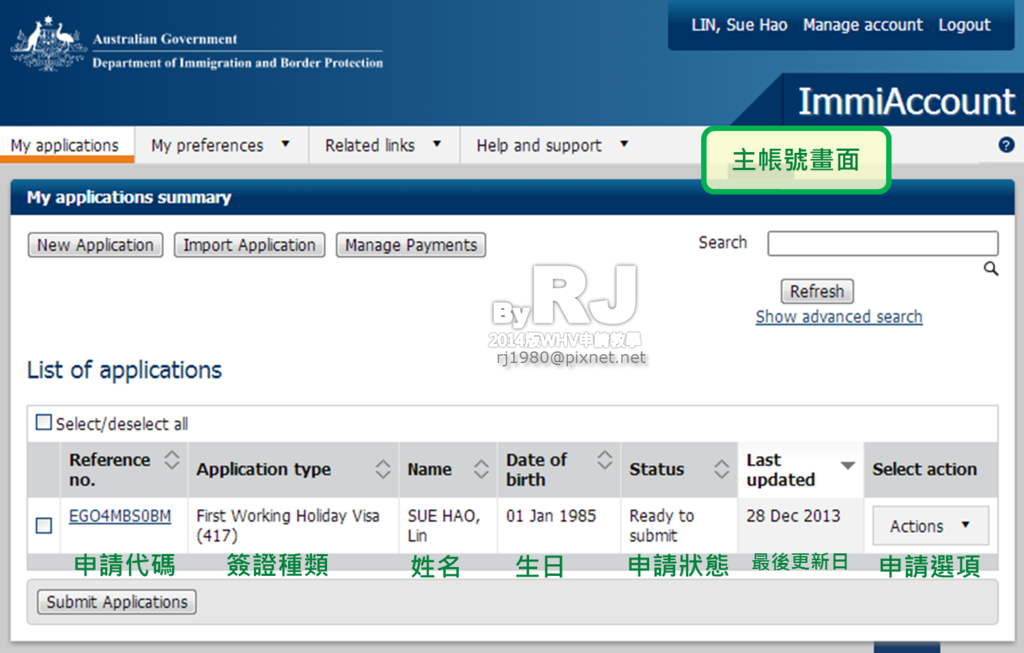This screenshot has height=653, width=1024.
Task: Click the ImmiAccount title text
Action: click(906, 102)
